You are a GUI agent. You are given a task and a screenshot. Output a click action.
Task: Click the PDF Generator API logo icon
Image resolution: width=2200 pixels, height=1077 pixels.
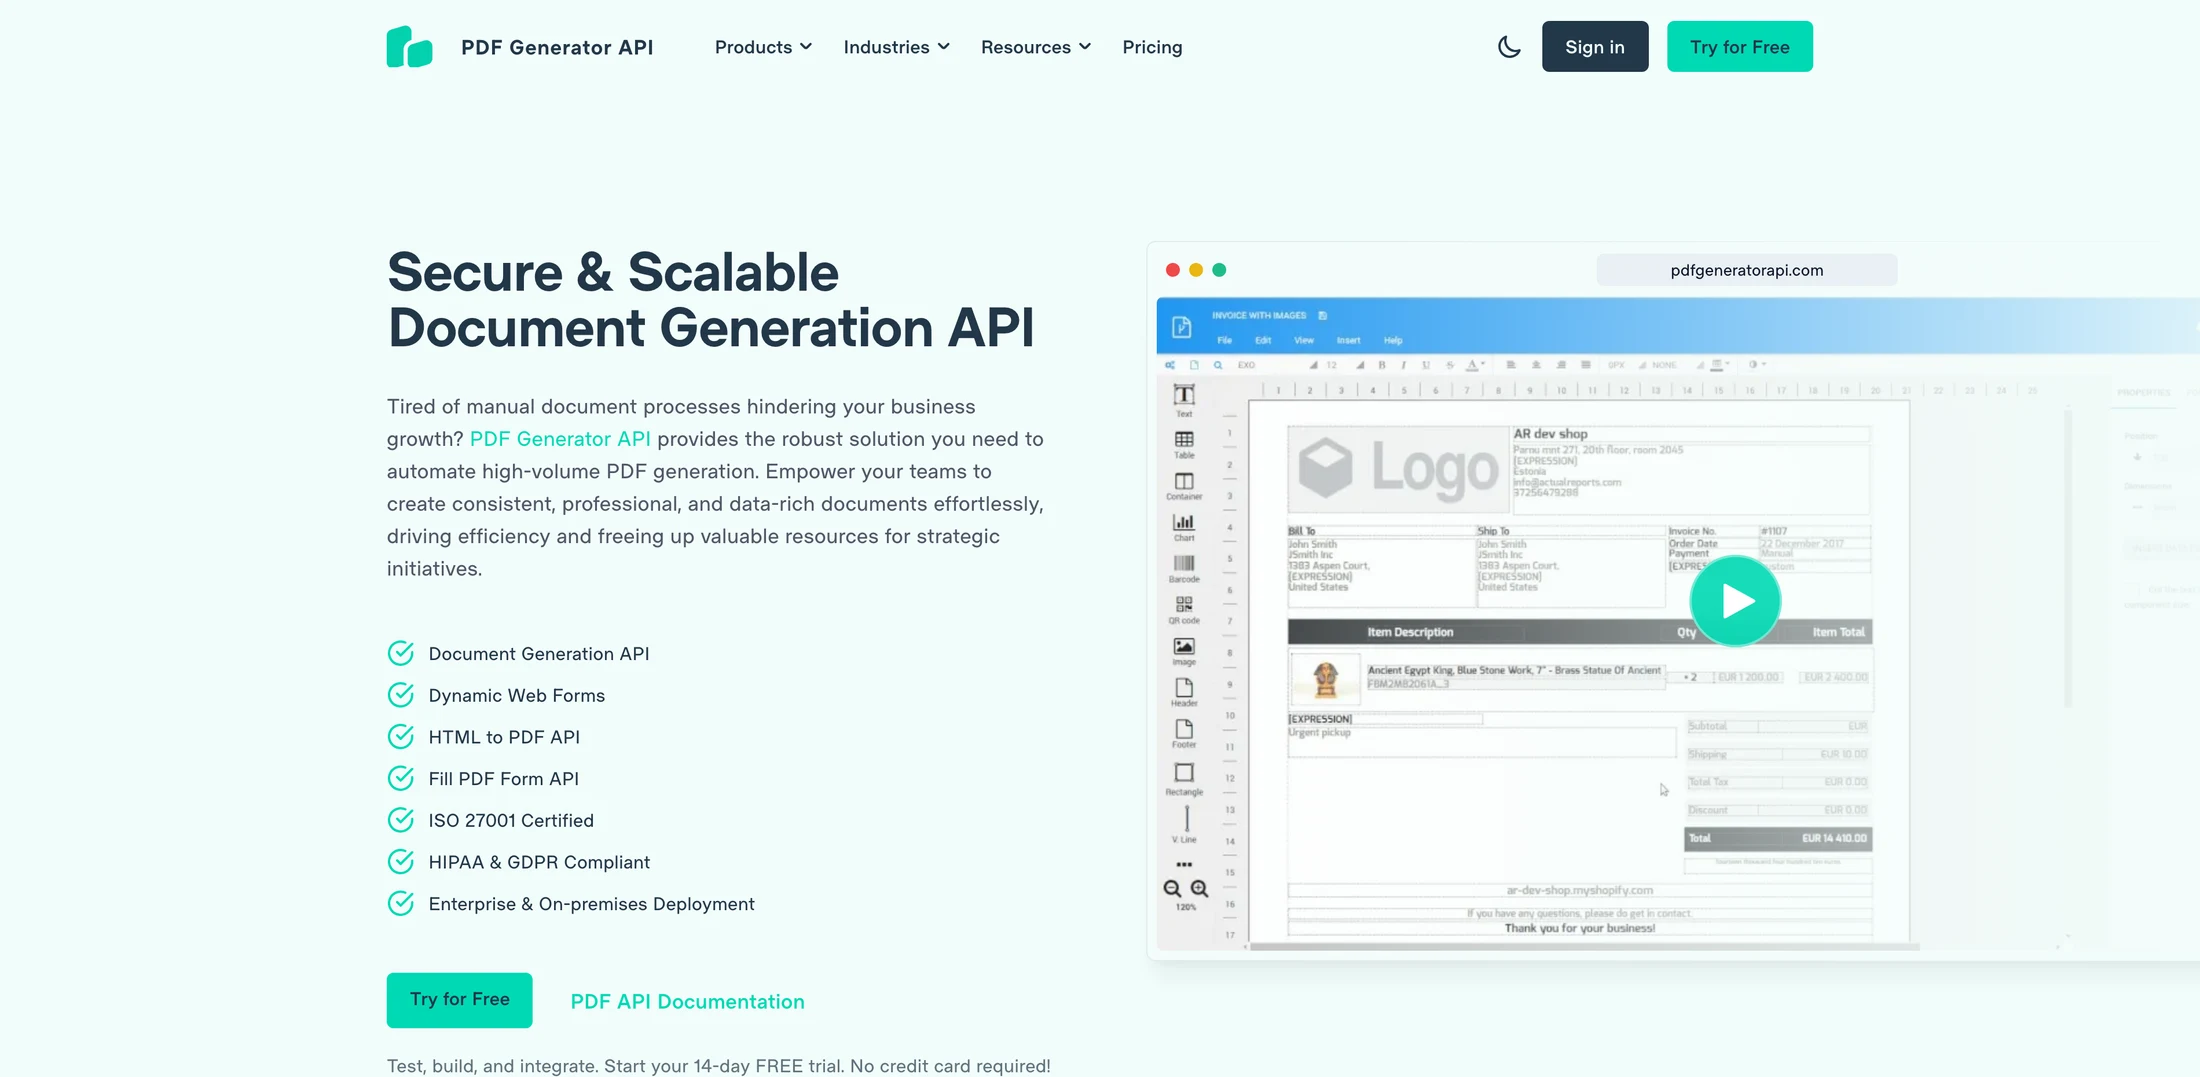(409, 47)
